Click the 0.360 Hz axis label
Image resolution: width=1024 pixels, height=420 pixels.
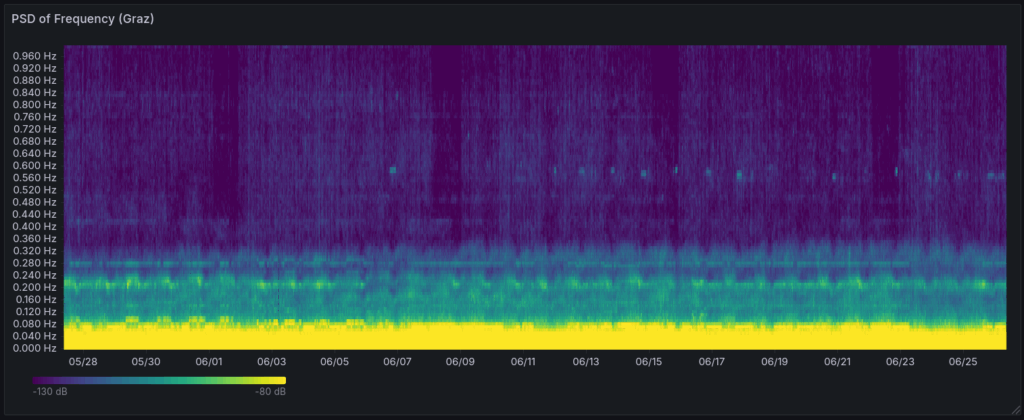click(35, 239)
